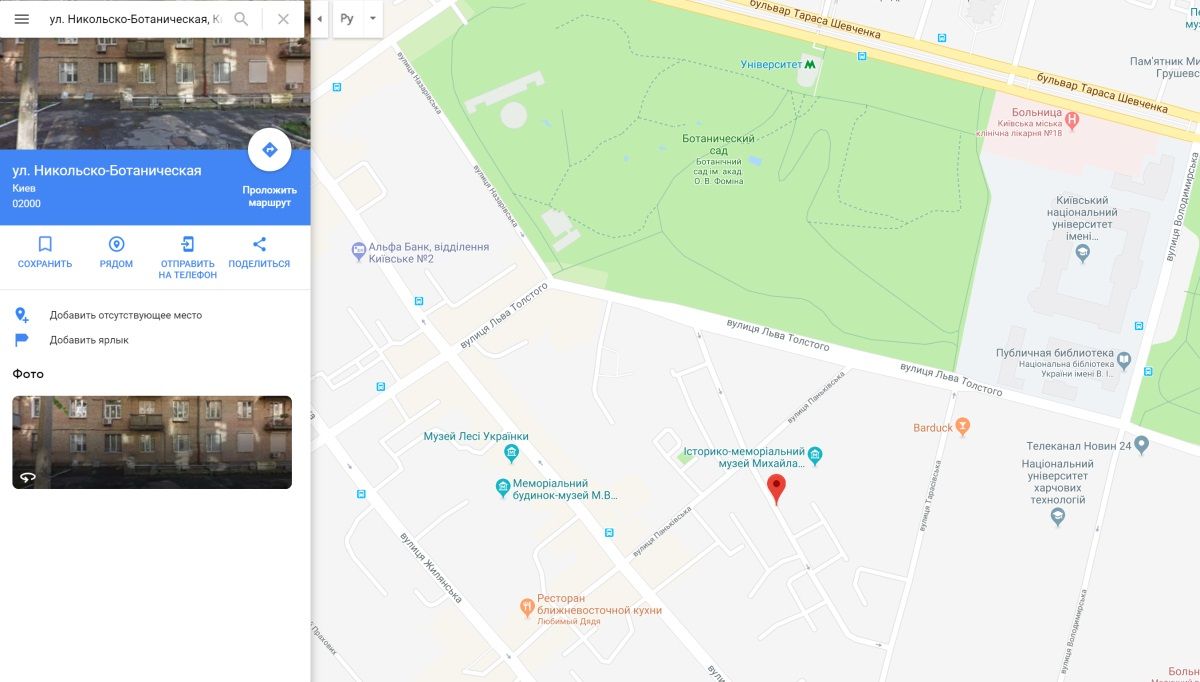Send to phone via ОТПРАВИТЬ НА ТЕЛЕФОН

coord(187,257)
